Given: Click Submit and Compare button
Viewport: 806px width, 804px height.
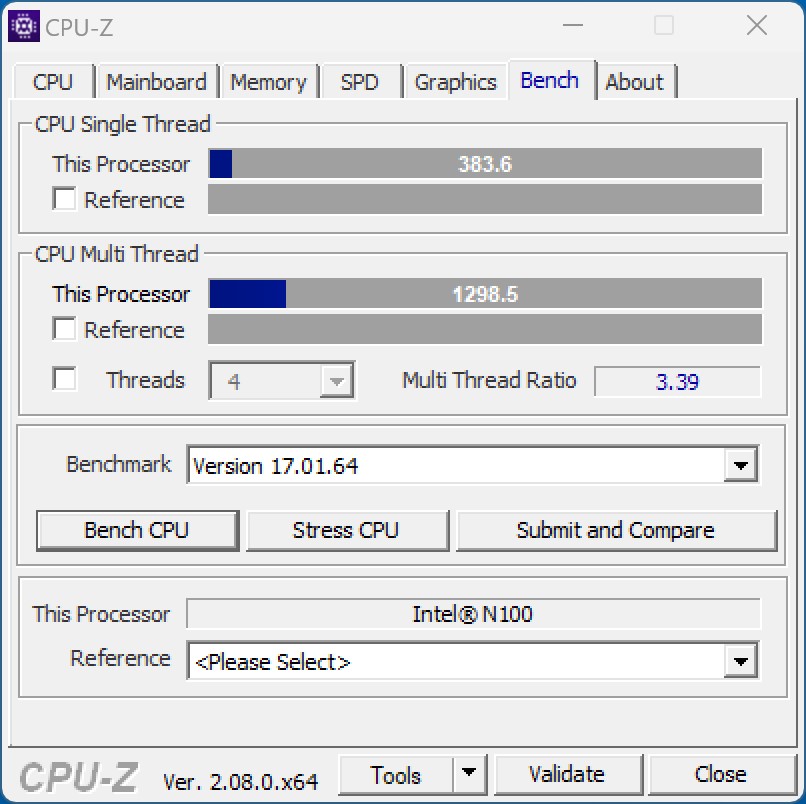Looking at the screenshot, I should [616, 531].
